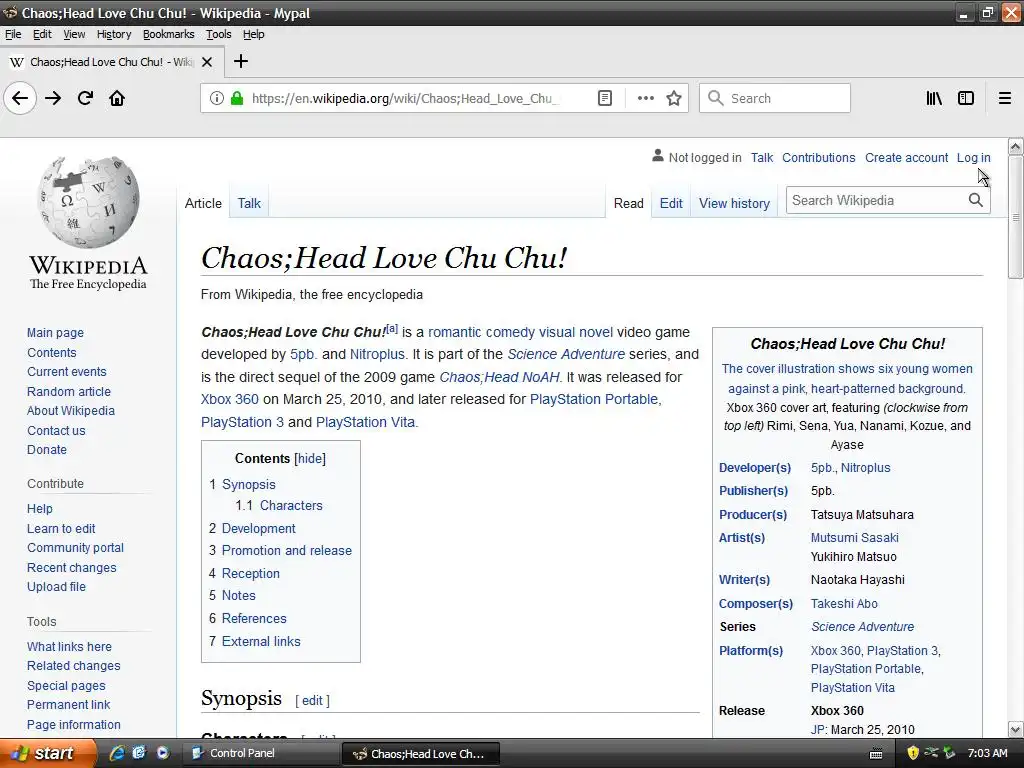This screenshot has height=768, width=1024.
Task: Open page actions three-dot menu
Action: click(645, 99)
